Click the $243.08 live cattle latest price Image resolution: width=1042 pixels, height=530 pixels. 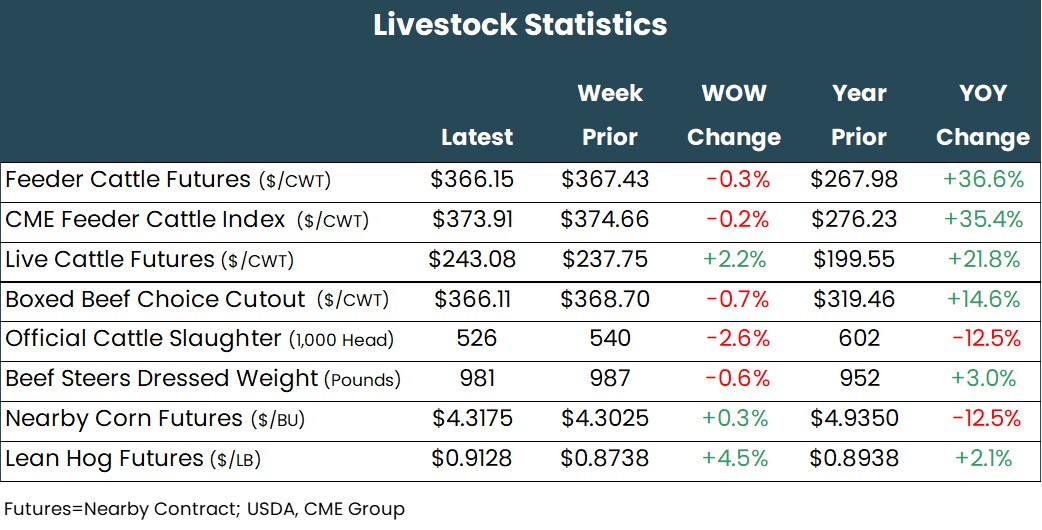tap(472, 260)
